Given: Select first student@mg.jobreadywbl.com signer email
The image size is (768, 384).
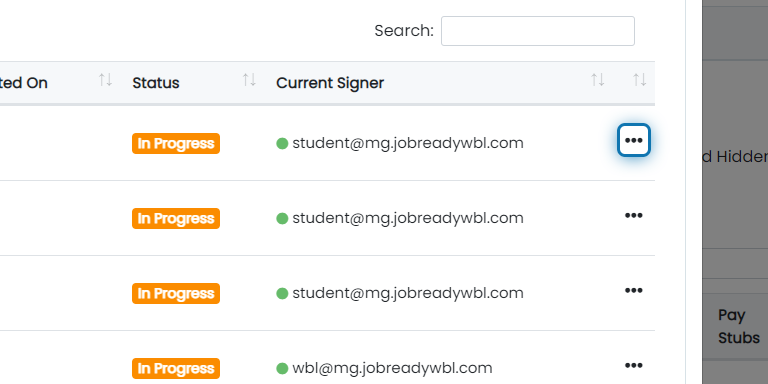Looking at the screenshot, I should click(408, 144).
